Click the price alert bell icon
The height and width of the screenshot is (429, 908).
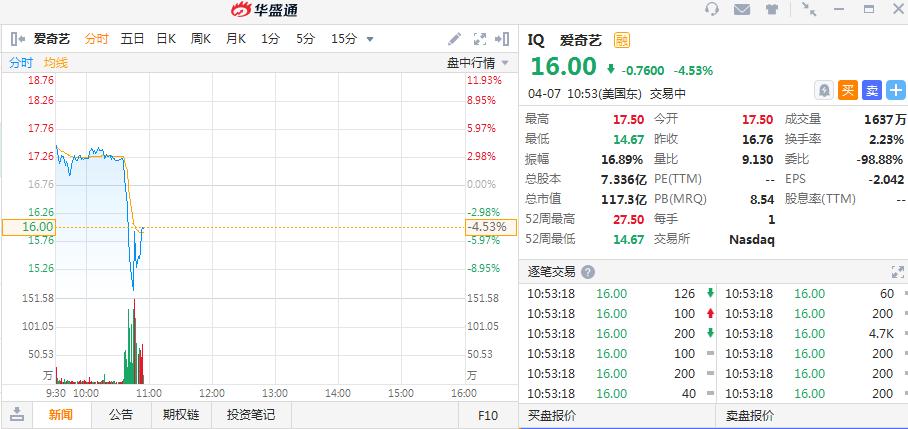point(823,90)
